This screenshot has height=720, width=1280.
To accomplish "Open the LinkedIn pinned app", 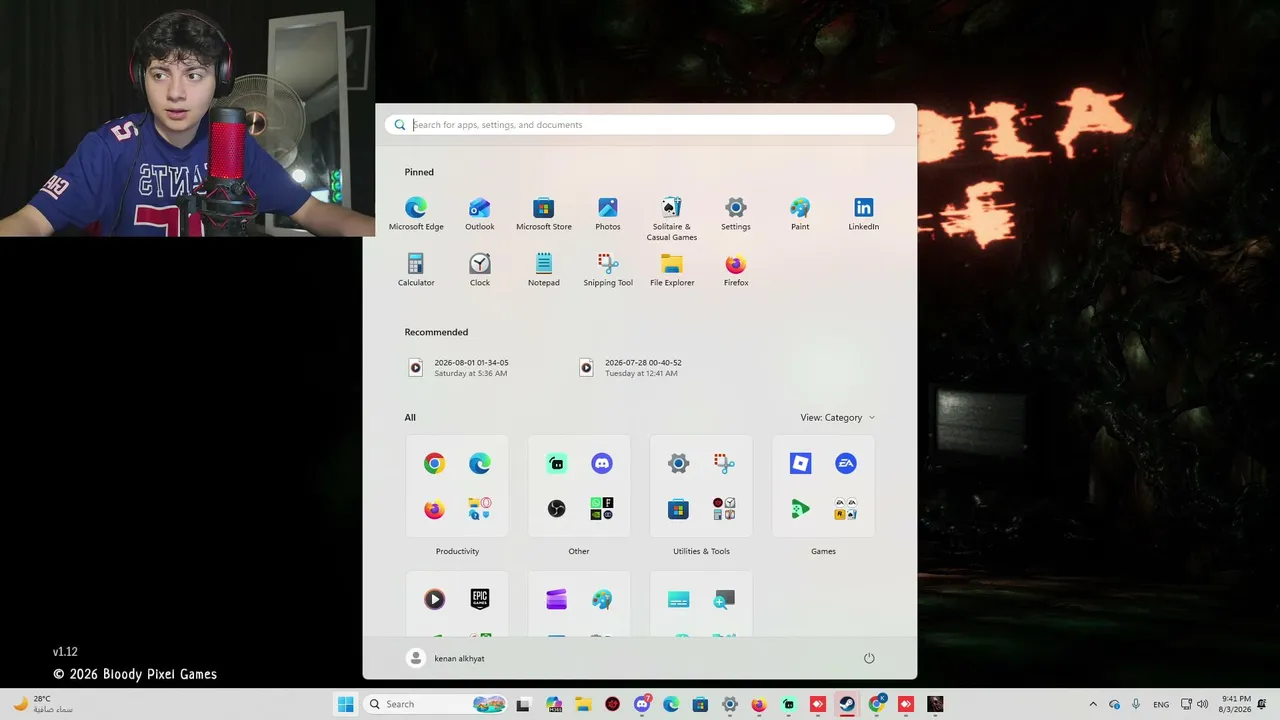I will [864, 214].
